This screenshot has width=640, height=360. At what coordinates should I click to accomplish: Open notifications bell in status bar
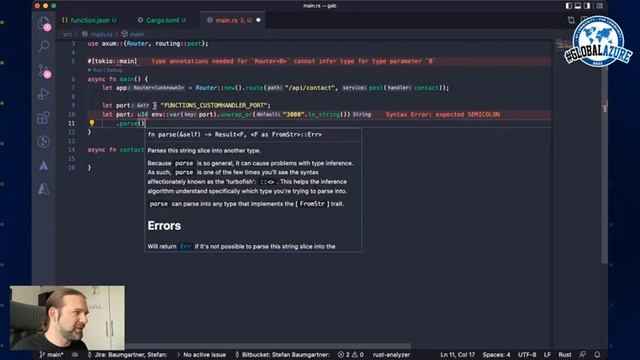[x=597, y=355]
